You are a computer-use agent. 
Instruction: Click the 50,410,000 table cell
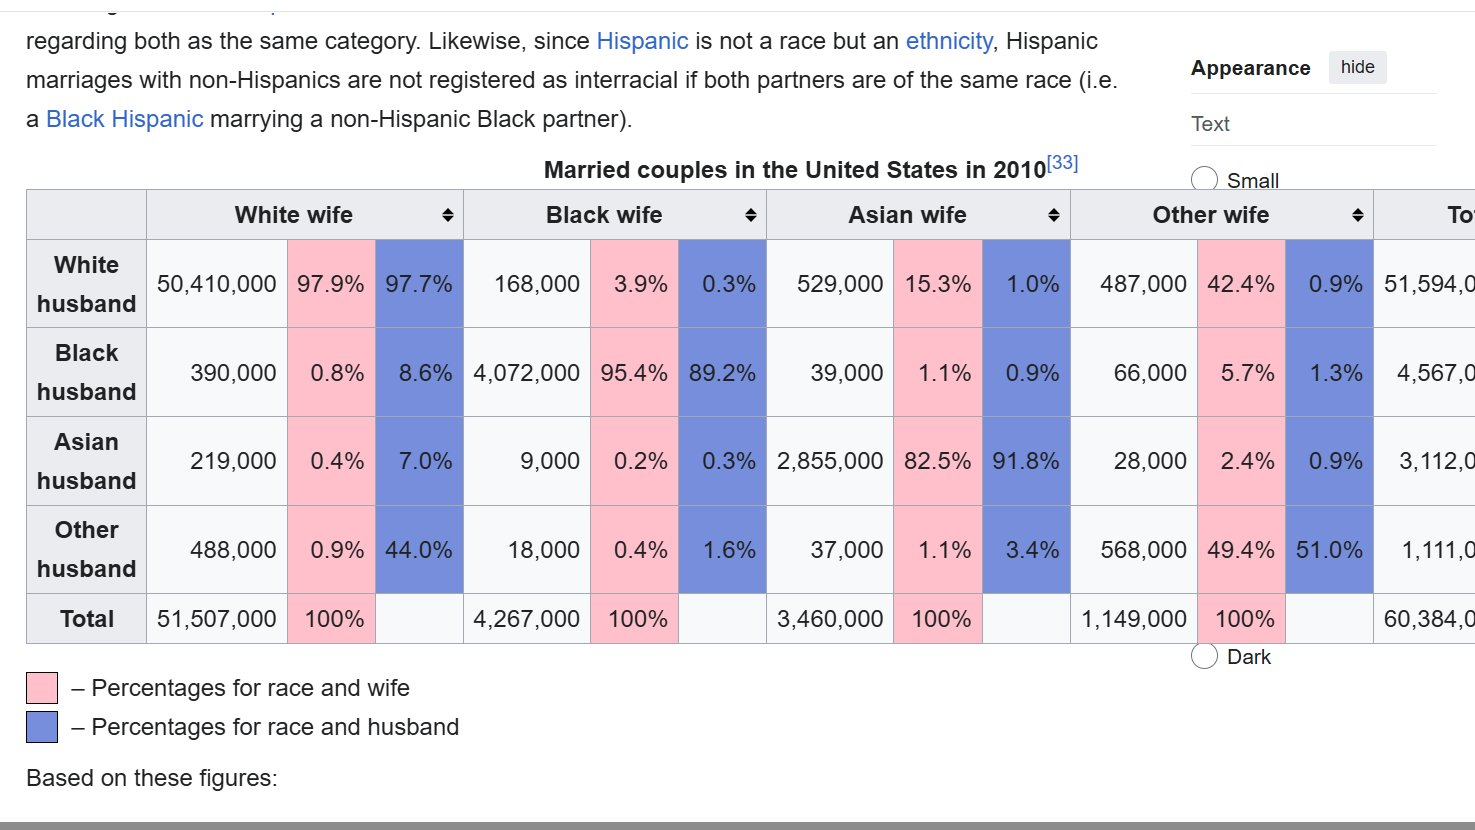coord(217,284)
